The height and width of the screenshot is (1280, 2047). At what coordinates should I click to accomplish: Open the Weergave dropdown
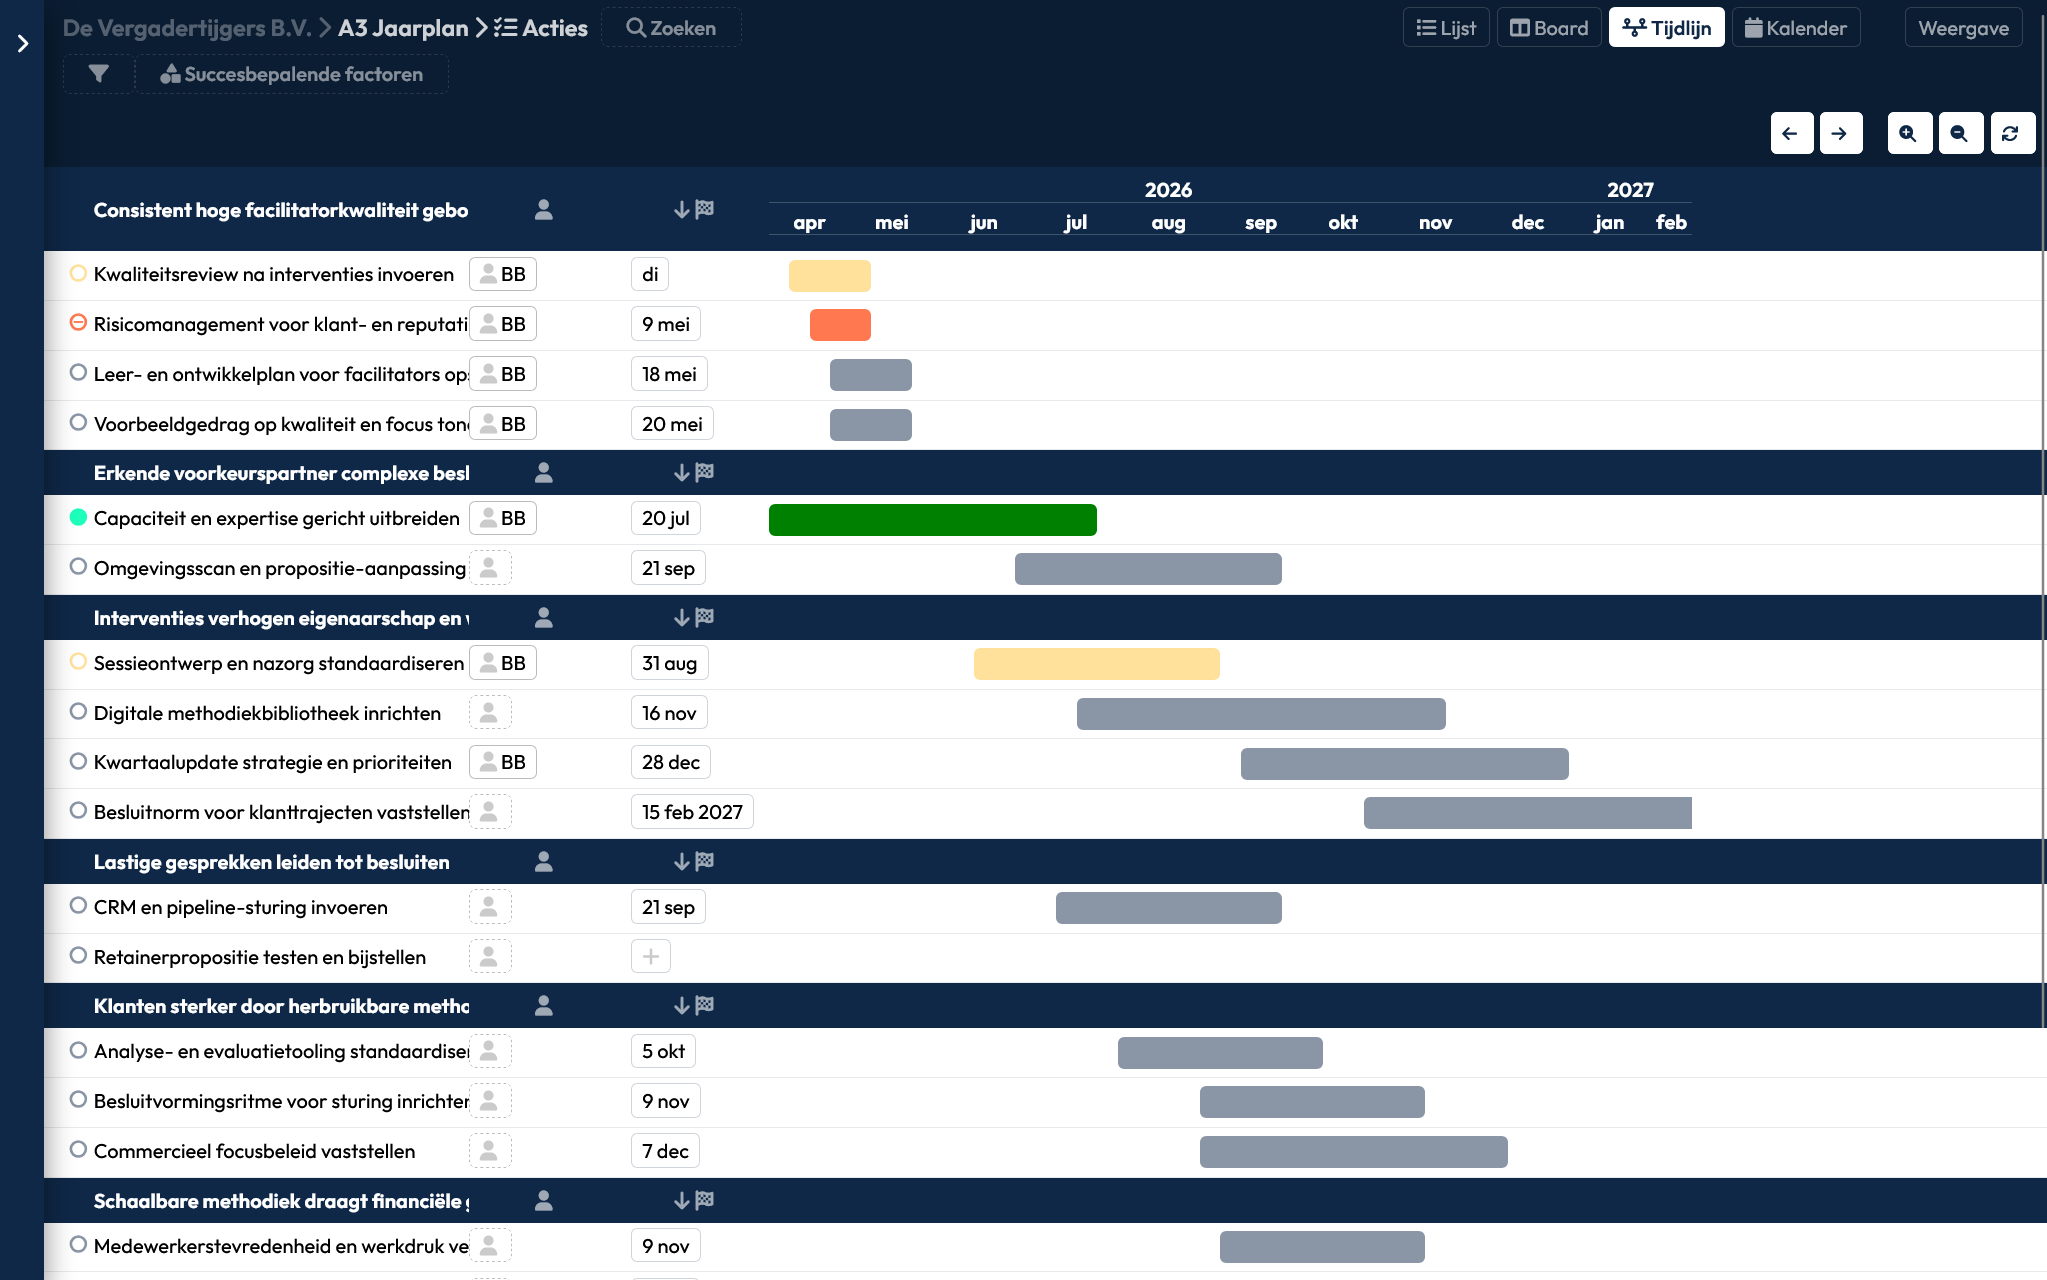(x=1963, y=28)
